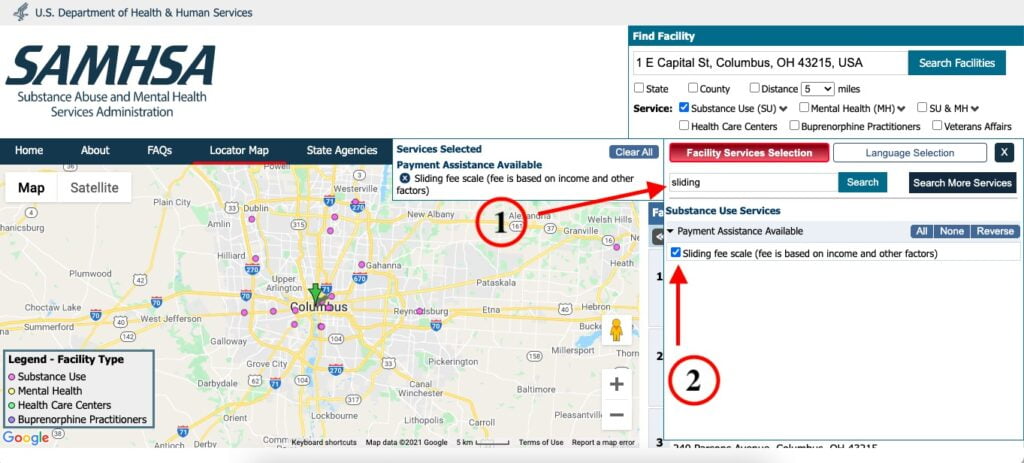
Task: Open the distance miles dropdown
Action: point(818,89)
